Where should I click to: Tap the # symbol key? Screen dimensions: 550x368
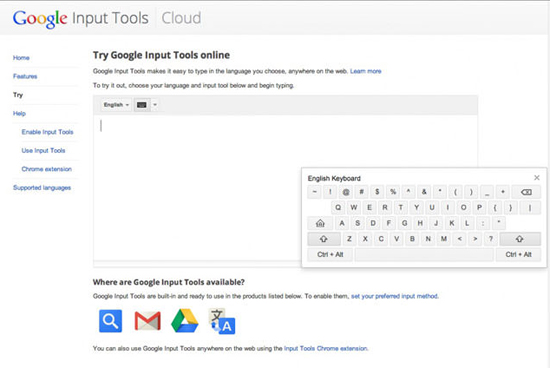(361, 192)
